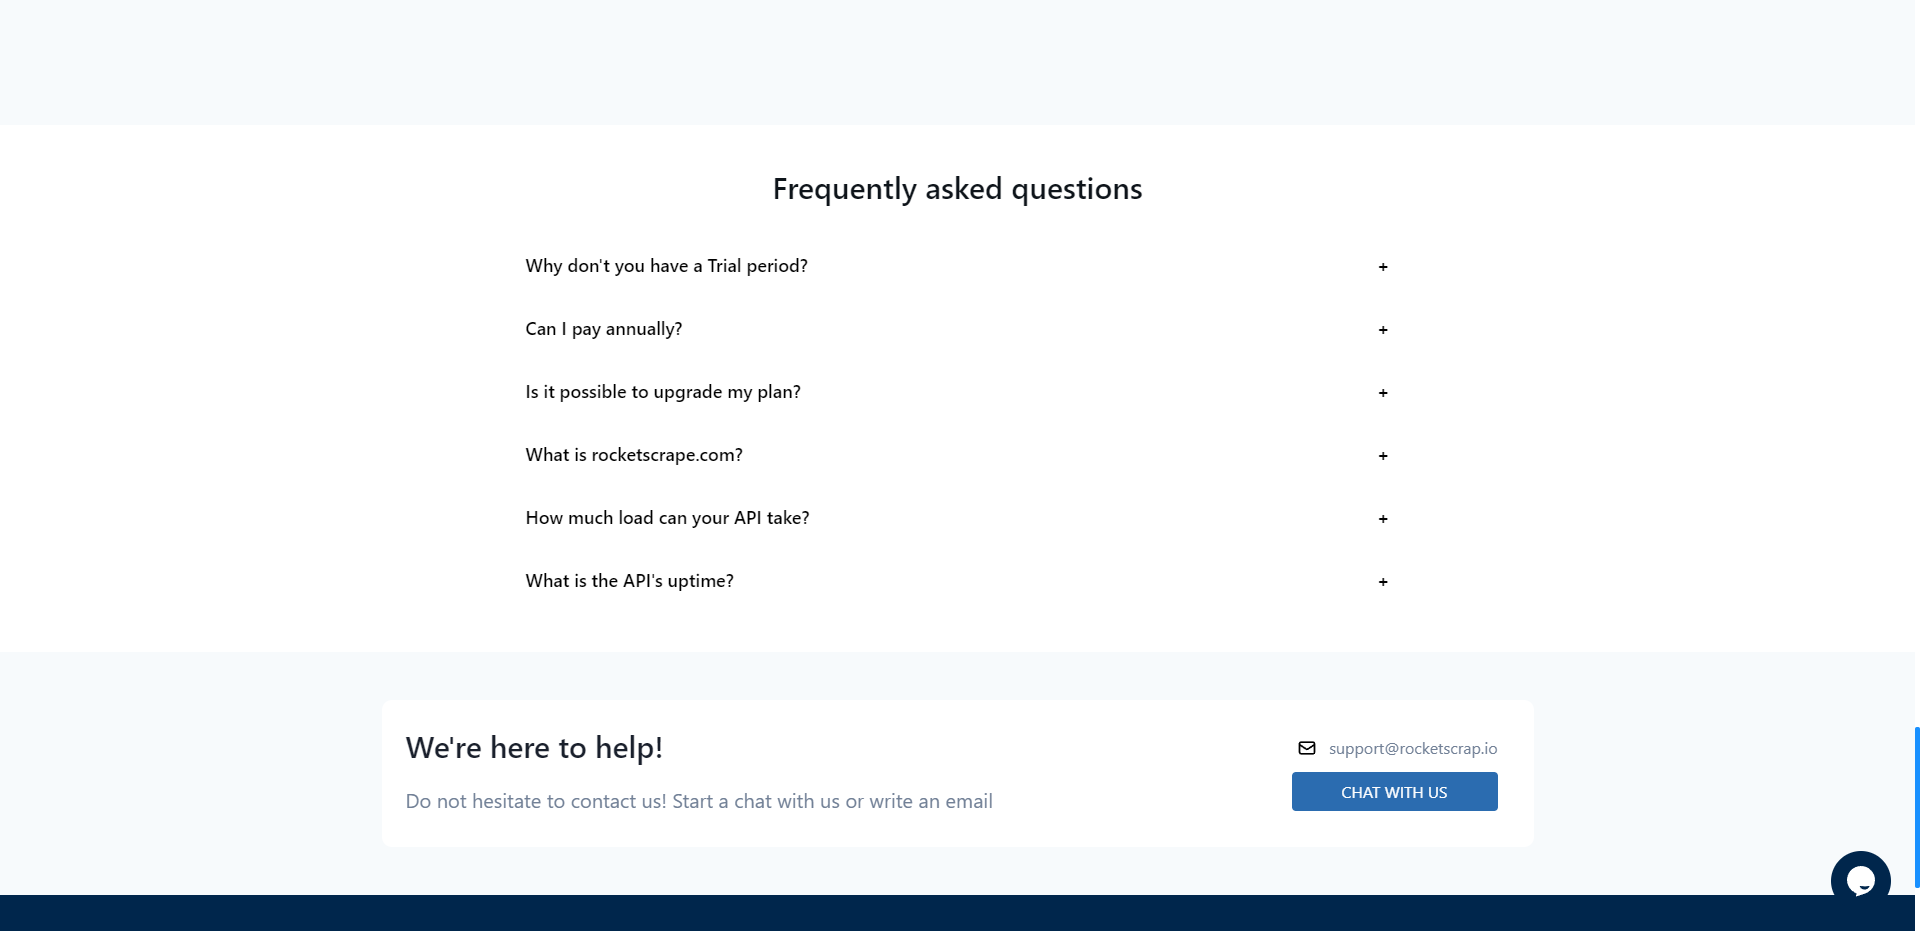Viewport: 1920px width, 931px height.
Task: Click plus icon for What is rocketscrape.com
Action: coord(1383,456)
